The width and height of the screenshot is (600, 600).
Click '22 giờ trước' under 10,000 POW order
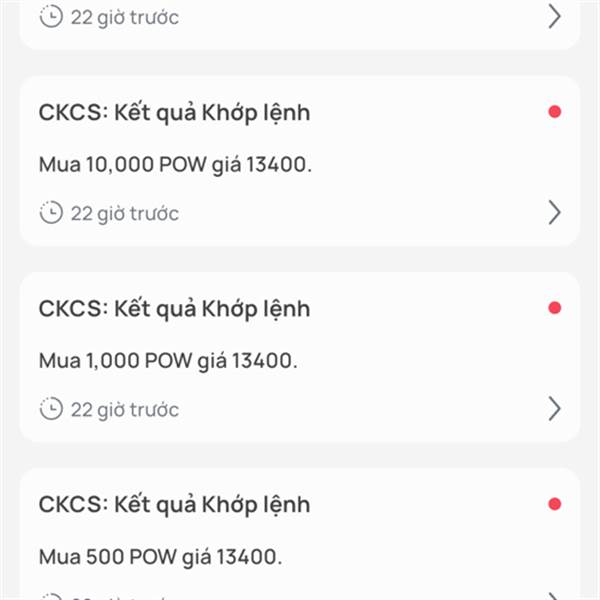[x=125, y=214]
